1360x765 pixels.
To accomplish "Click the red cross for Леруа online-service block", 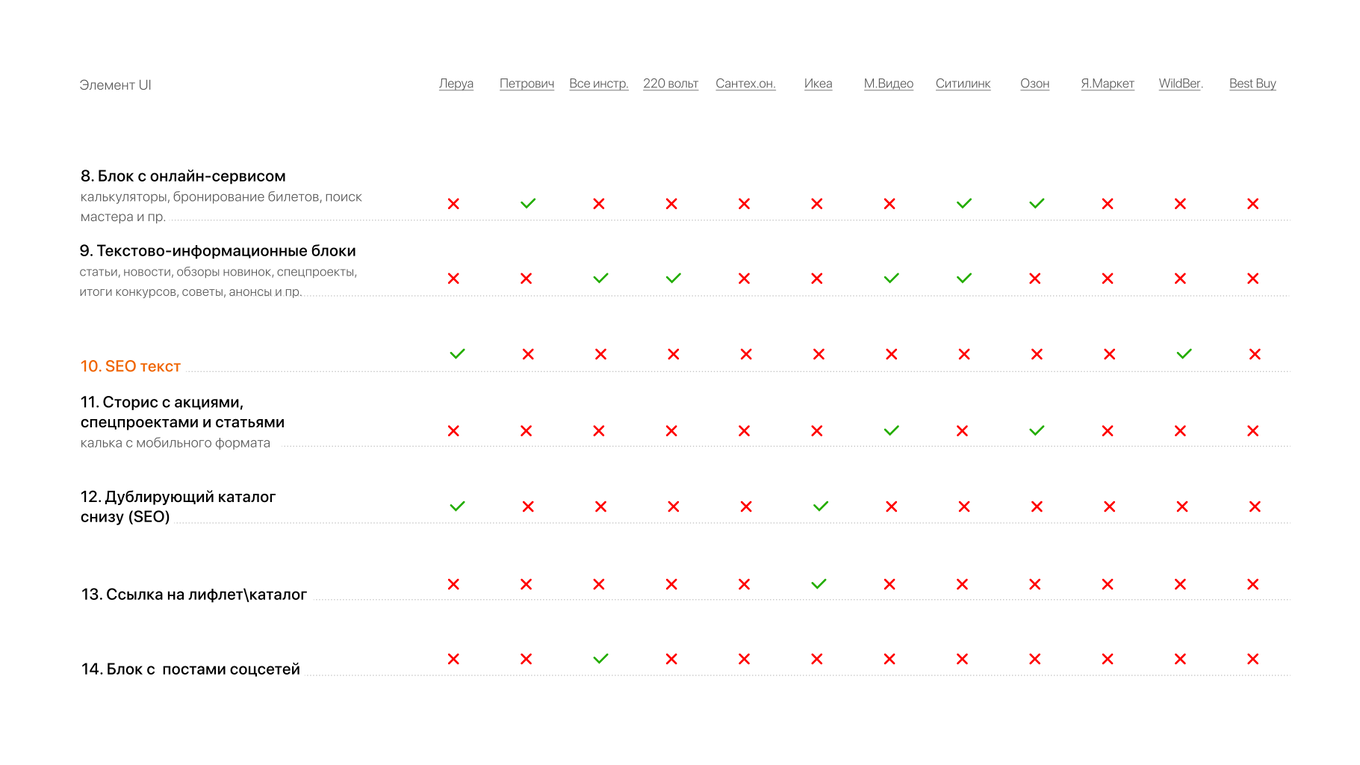I will coord(454,204).
